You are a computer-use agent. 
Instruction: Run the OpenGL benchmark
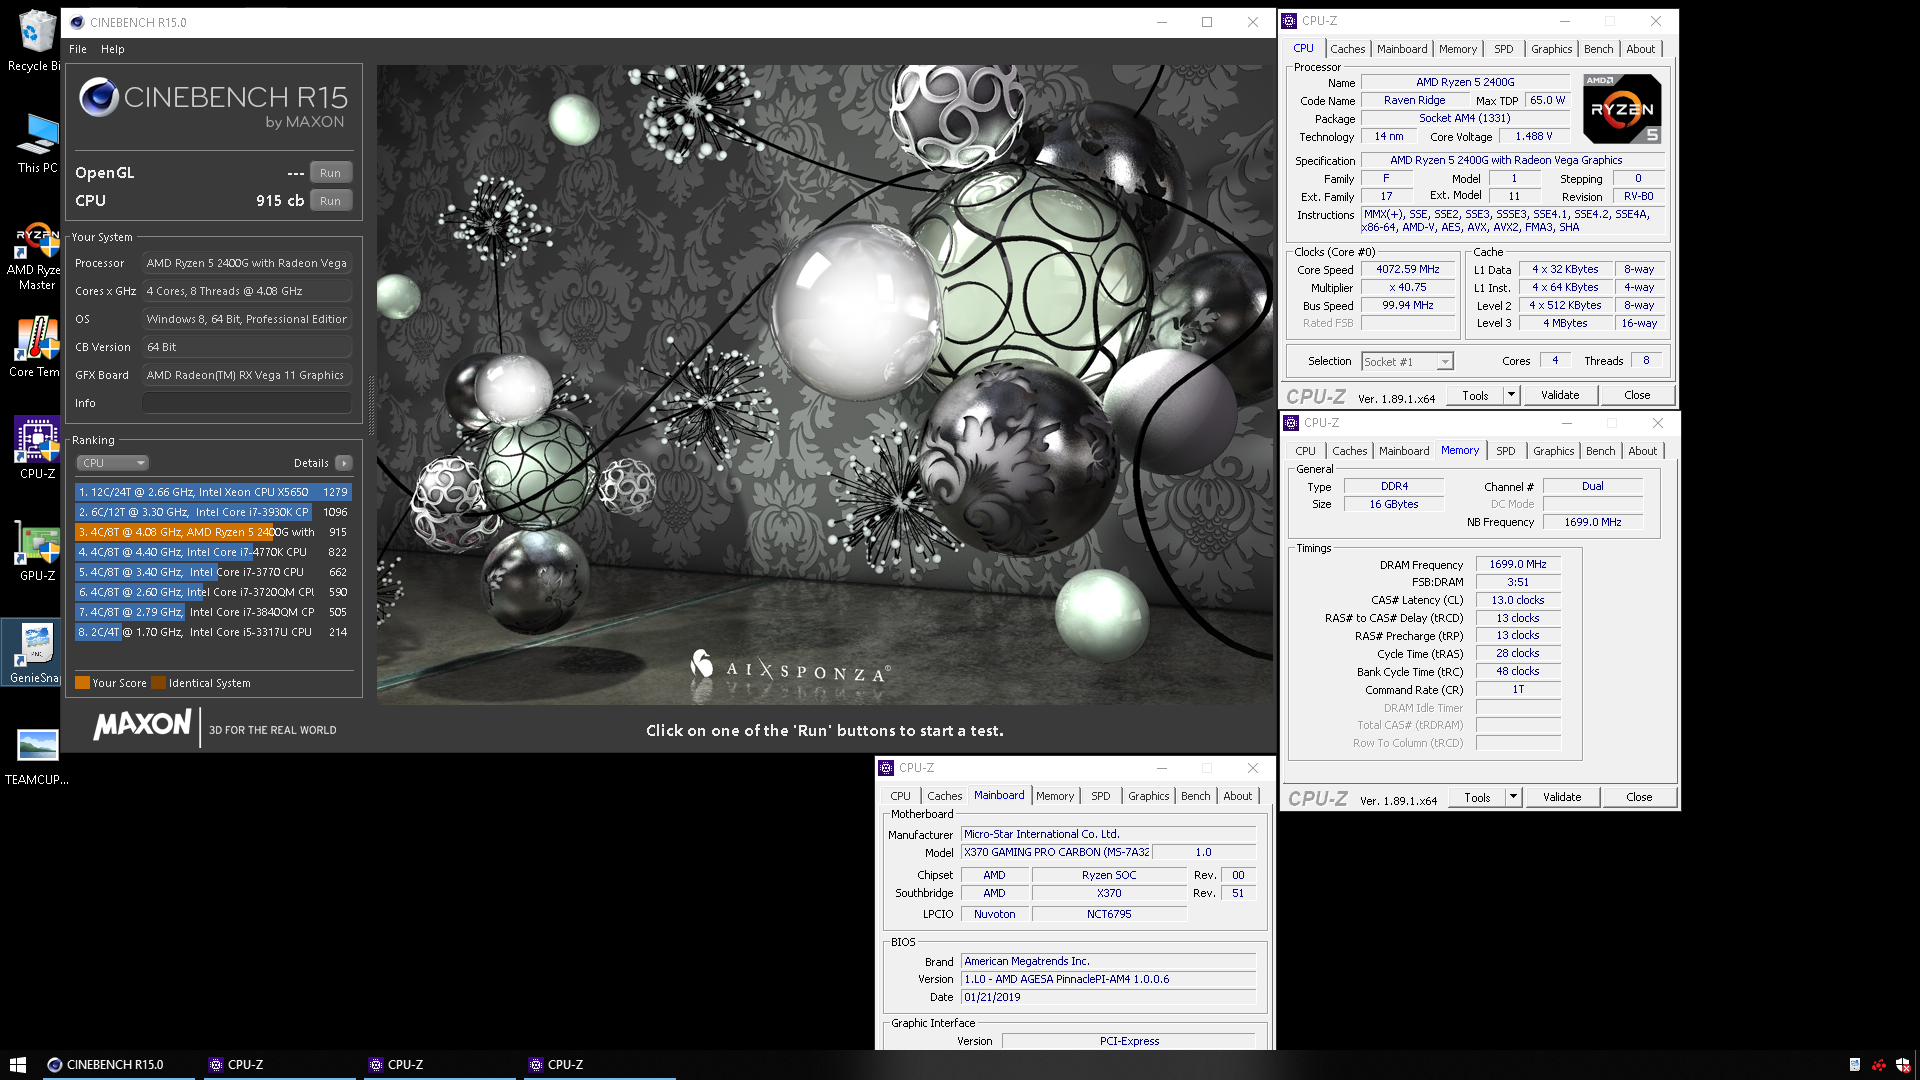330,173
